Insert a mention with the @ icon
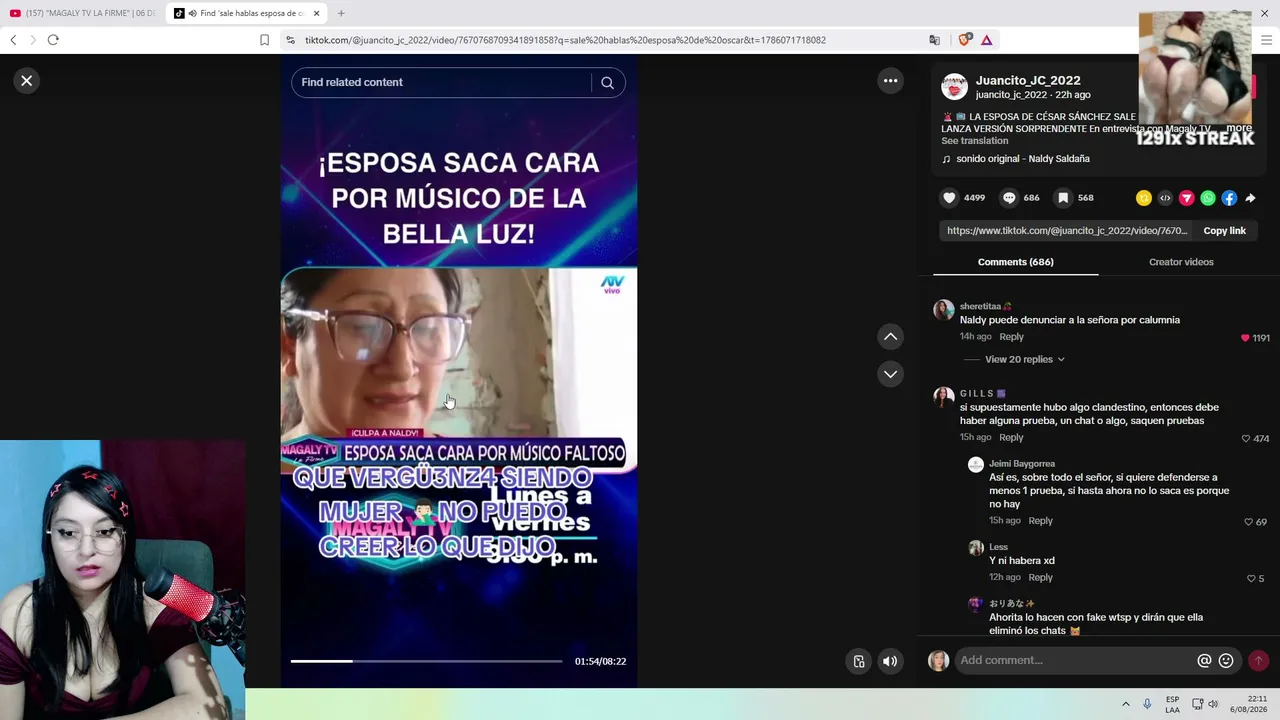 pos(1204,661)
